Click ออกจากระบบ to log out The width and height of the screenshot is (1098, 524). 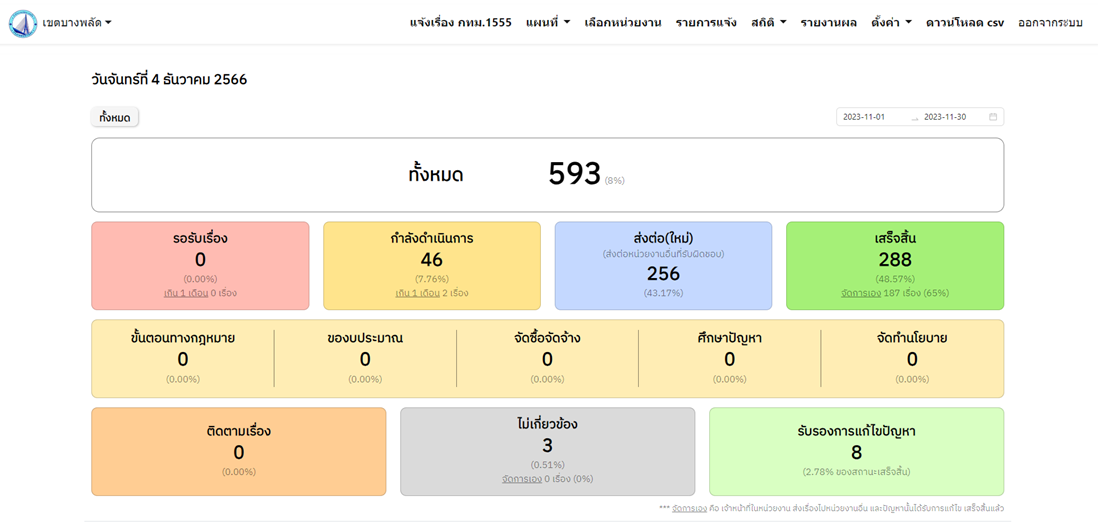1050,22
